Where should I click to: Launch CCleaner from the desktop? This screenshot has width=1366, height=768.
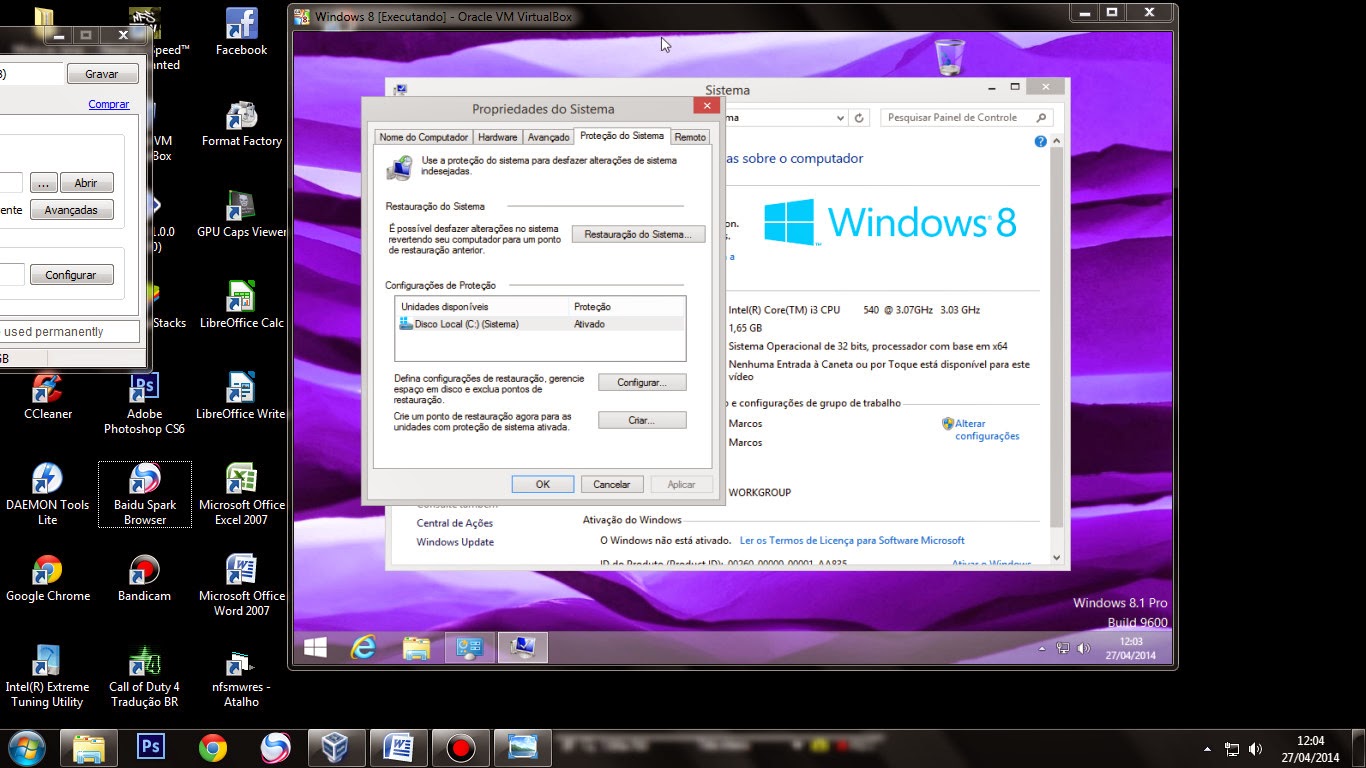click(x=47, y=397)
